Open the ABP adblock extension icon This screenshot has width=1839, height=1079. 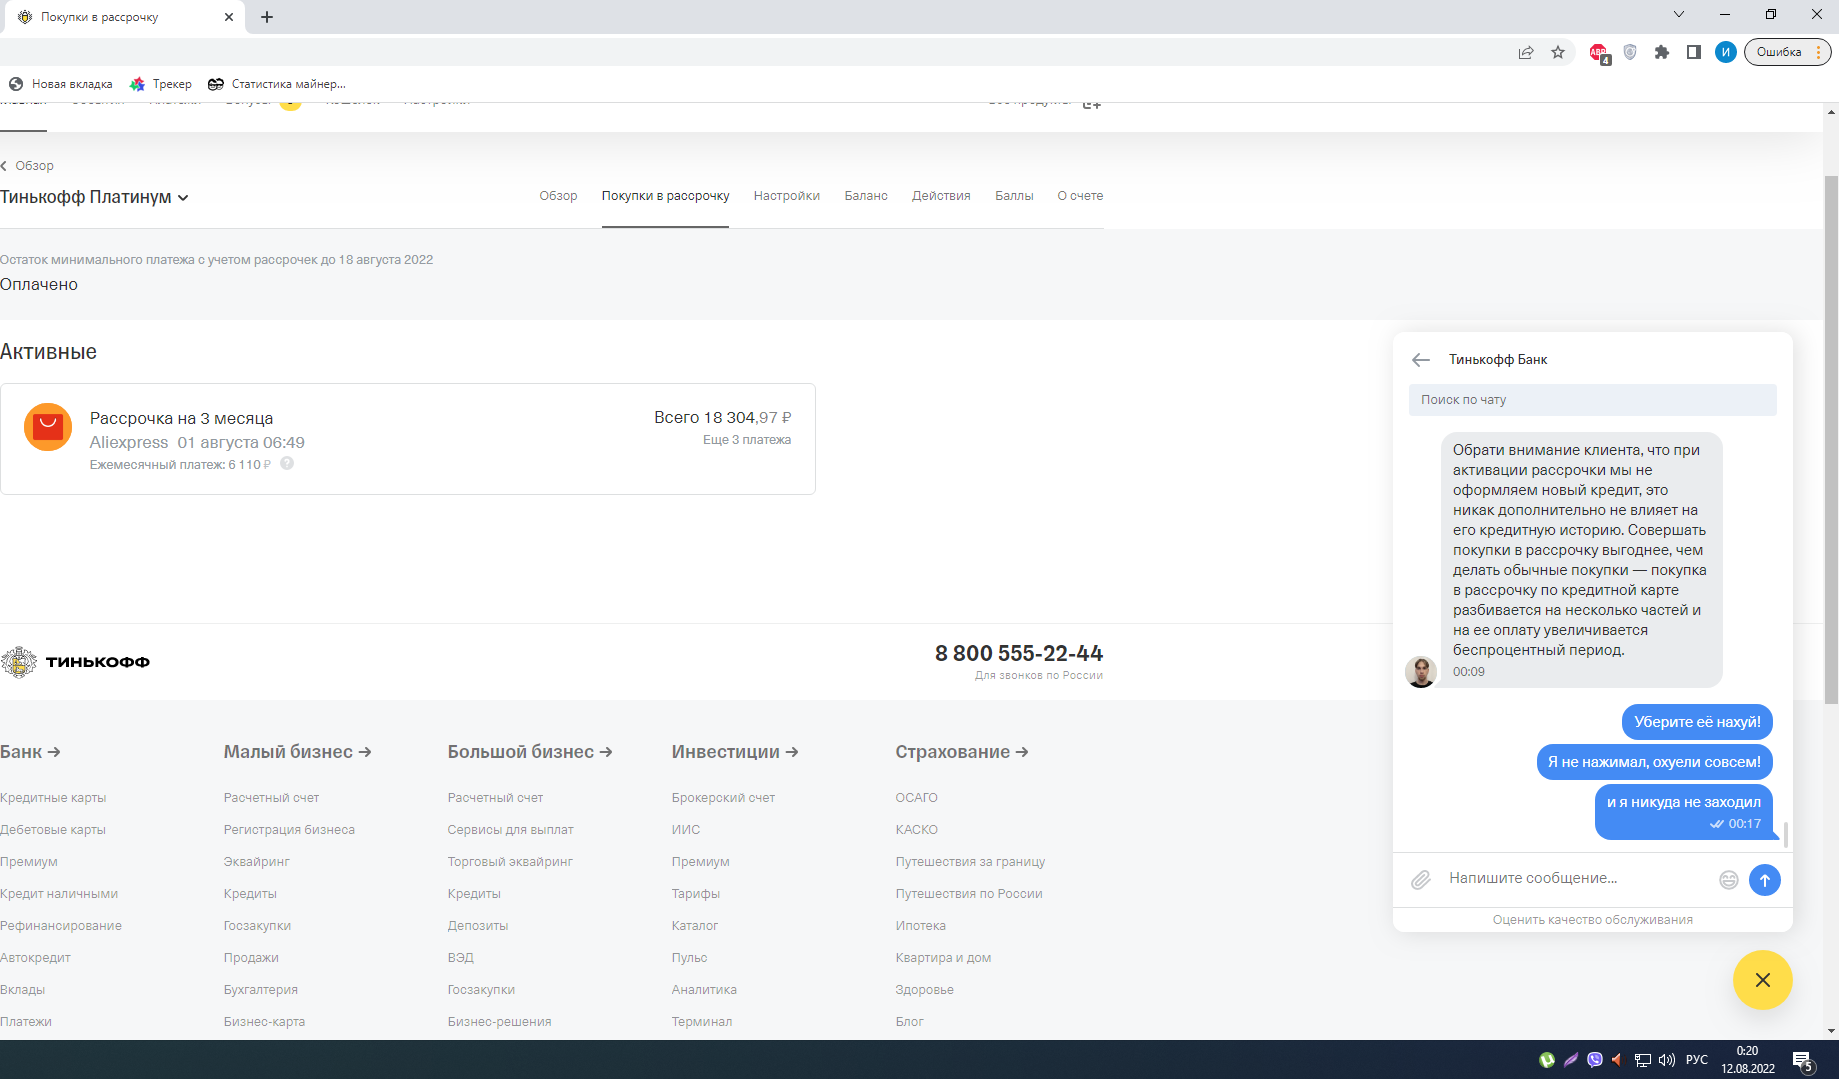coord(1599,53)
